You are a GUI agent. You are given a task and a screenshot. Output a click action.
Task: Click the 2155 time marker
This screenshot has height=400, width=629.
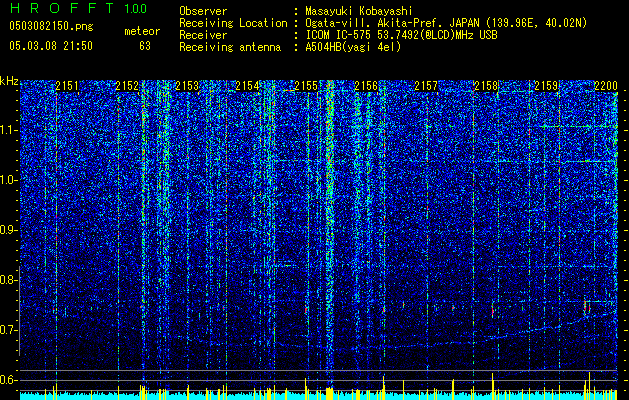306,86
